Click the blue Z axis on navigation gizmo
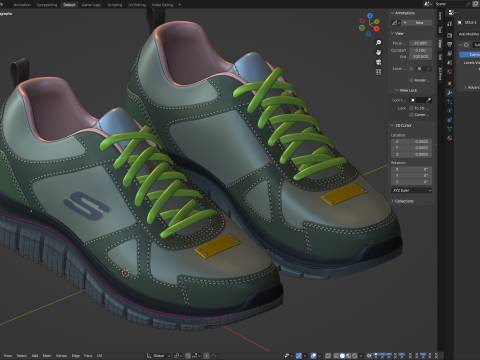The image size is (480, 360). (370, 15)
